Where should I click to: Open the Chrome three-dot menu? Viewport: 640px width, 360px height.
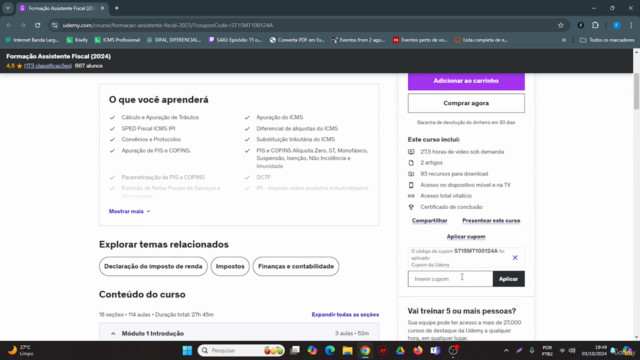tap(631, 25)
